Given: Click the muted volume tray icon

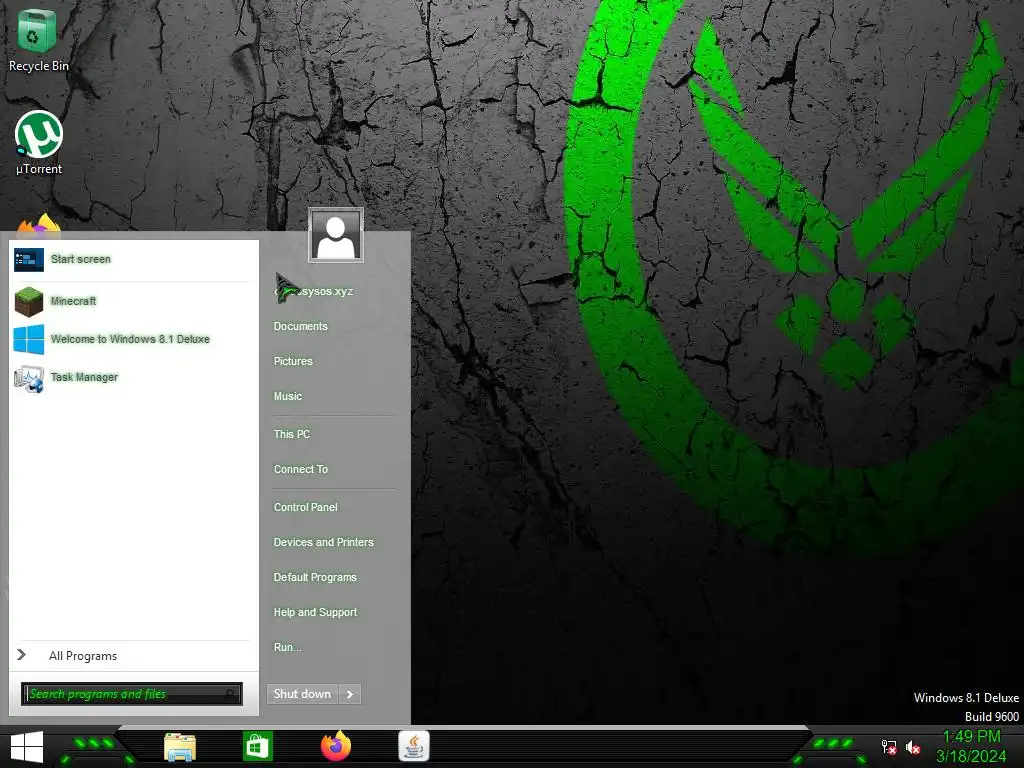Looking at the screenshot, I should point(913,747).
